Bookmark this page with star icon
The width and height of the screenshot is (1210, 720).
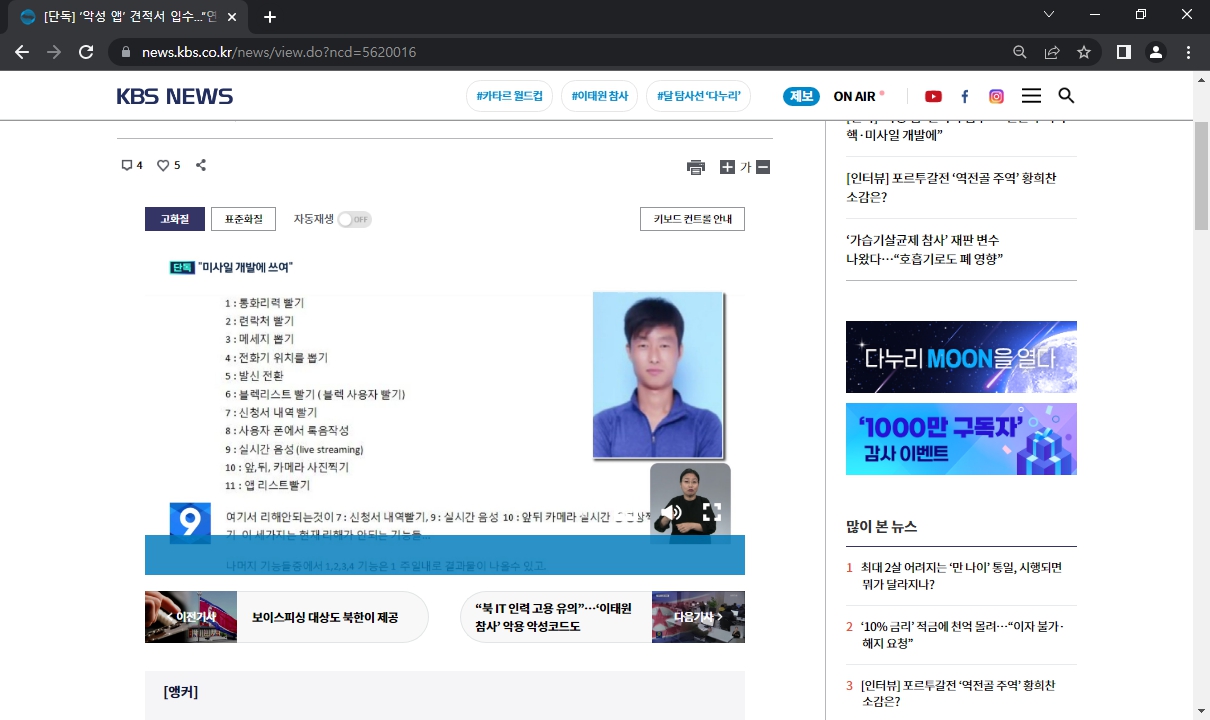1084,52
